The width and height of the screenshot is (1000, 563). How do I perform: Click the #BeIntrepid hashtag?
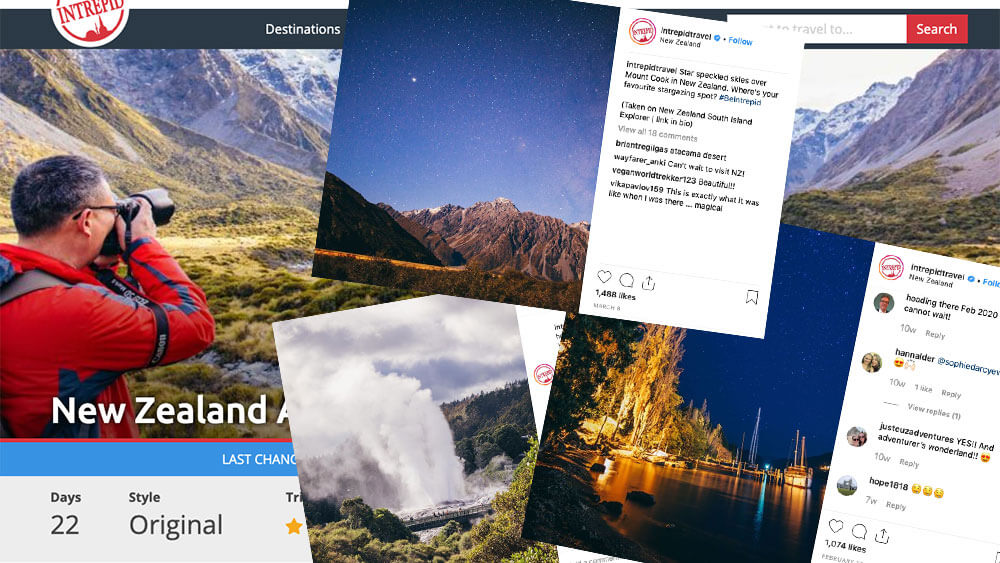(x=740, y=100)
